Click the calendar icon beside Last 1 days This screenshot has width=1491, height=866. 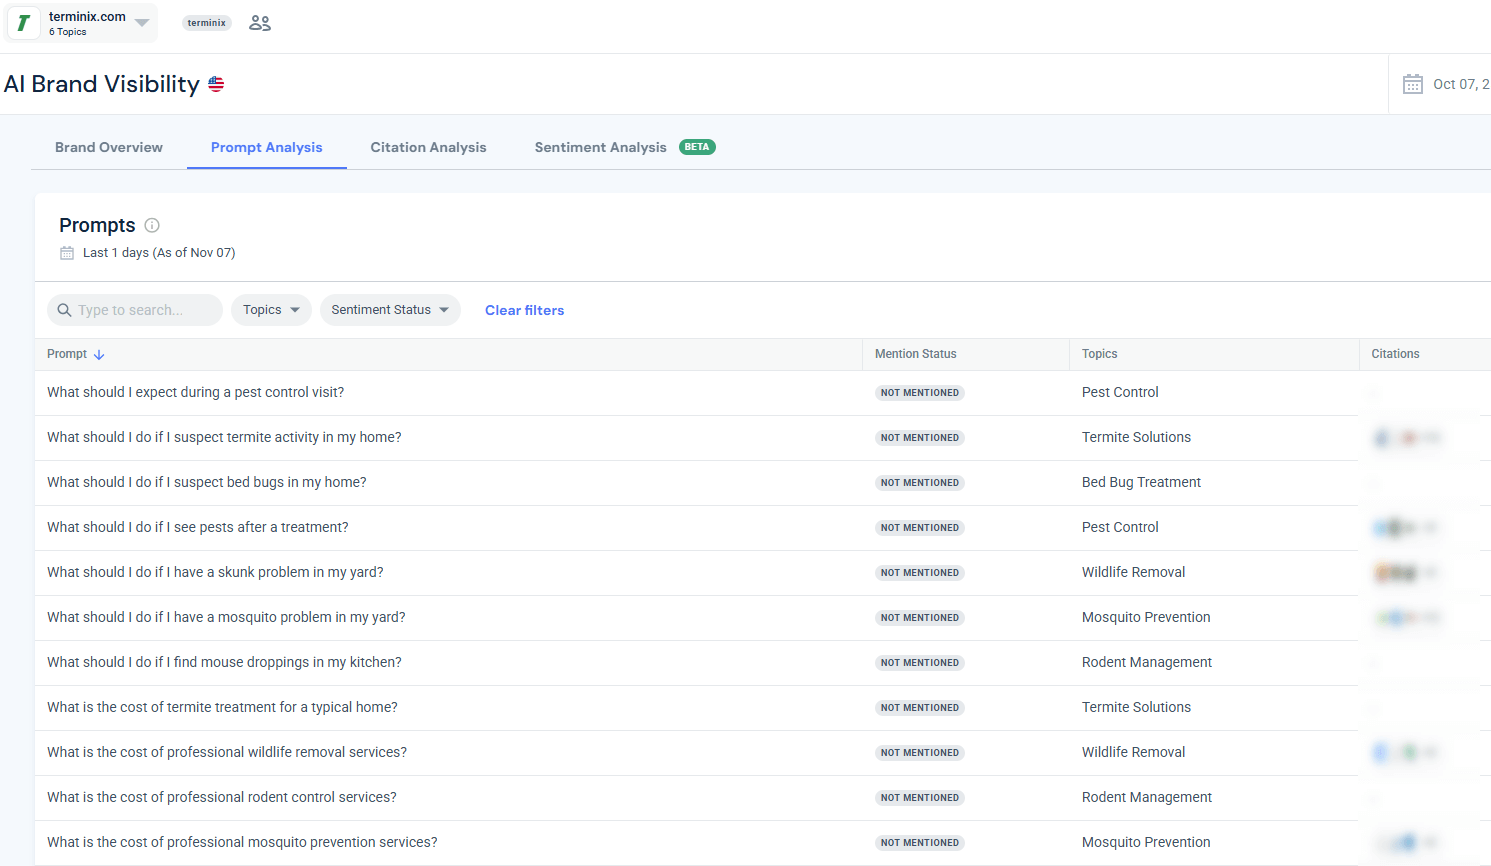(67, 253)
